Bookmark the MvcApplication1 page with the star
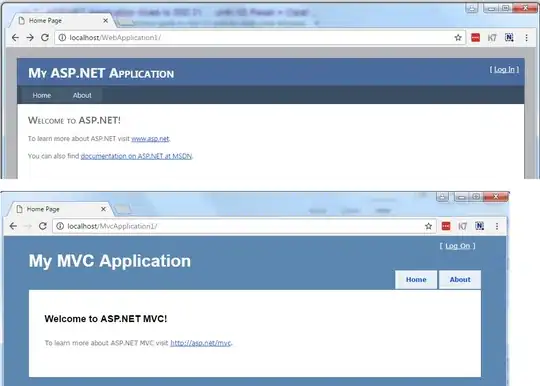This screenshot has width=540, height=386. pos(428,226)
